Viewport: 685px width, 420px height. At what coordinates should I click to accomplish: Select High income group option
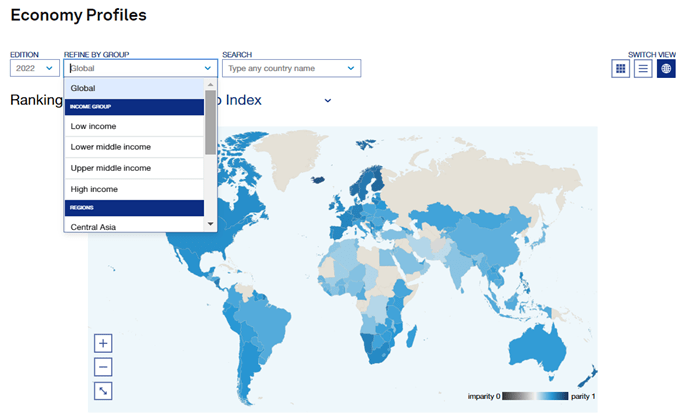(134, 189)
